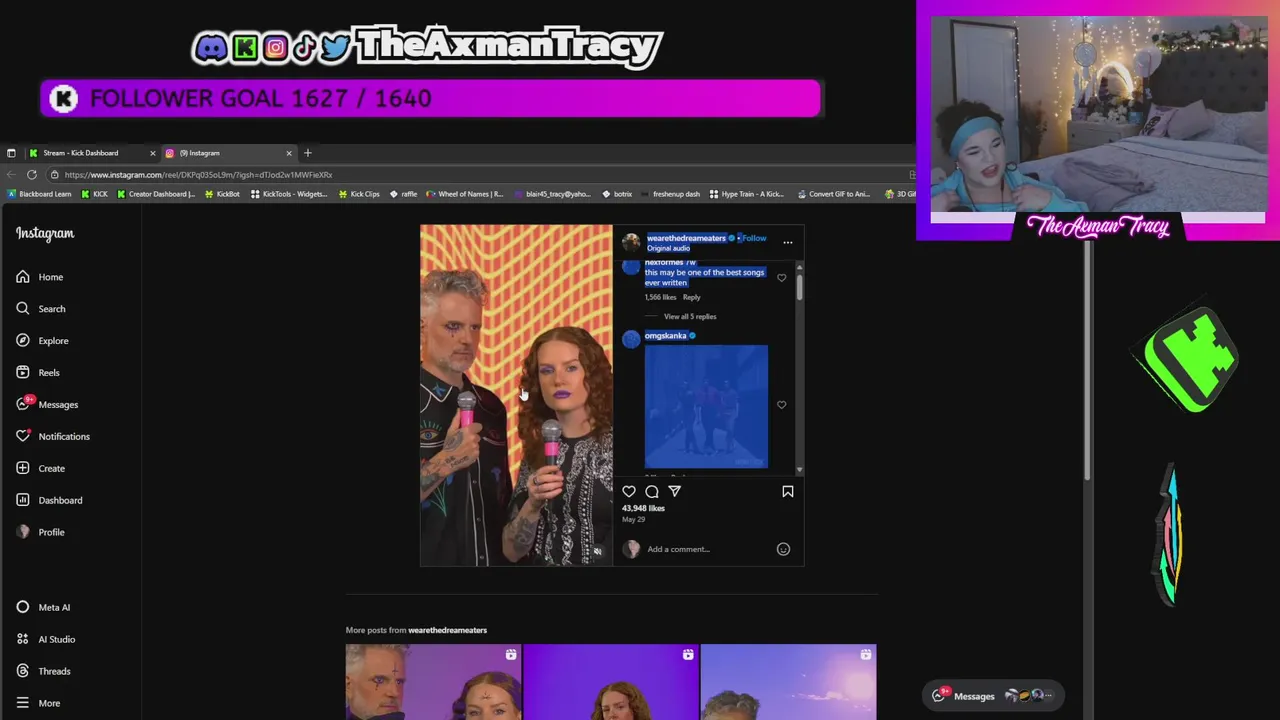Open the Reels feed
The width and height of the screenshot is (1280, 720).
tap(38, 373)
